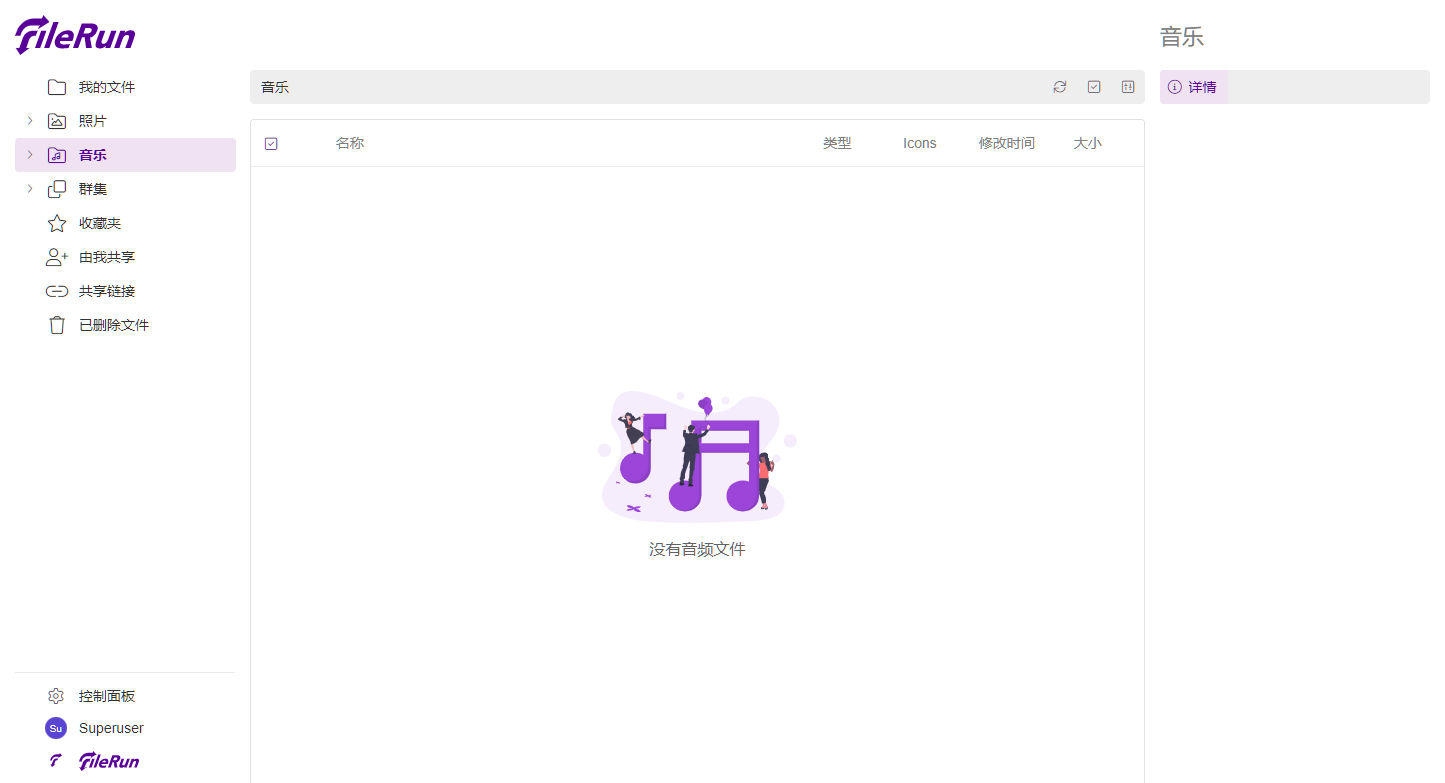Click the 收藏夹 star icon
The height and width of the screenshot is (783, 1445).
(57, 223)
